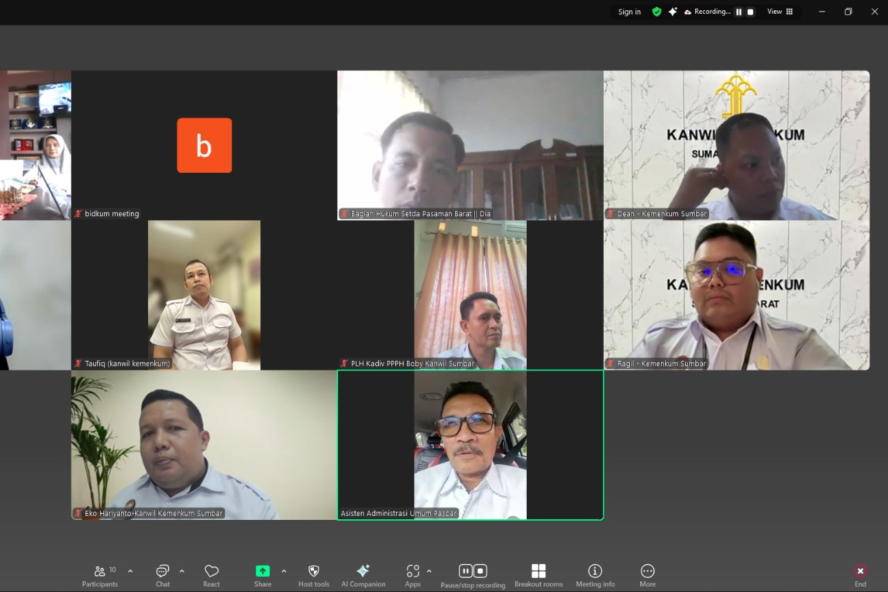
Task: Open the Chat panel
Action: (x=162, y=574)
